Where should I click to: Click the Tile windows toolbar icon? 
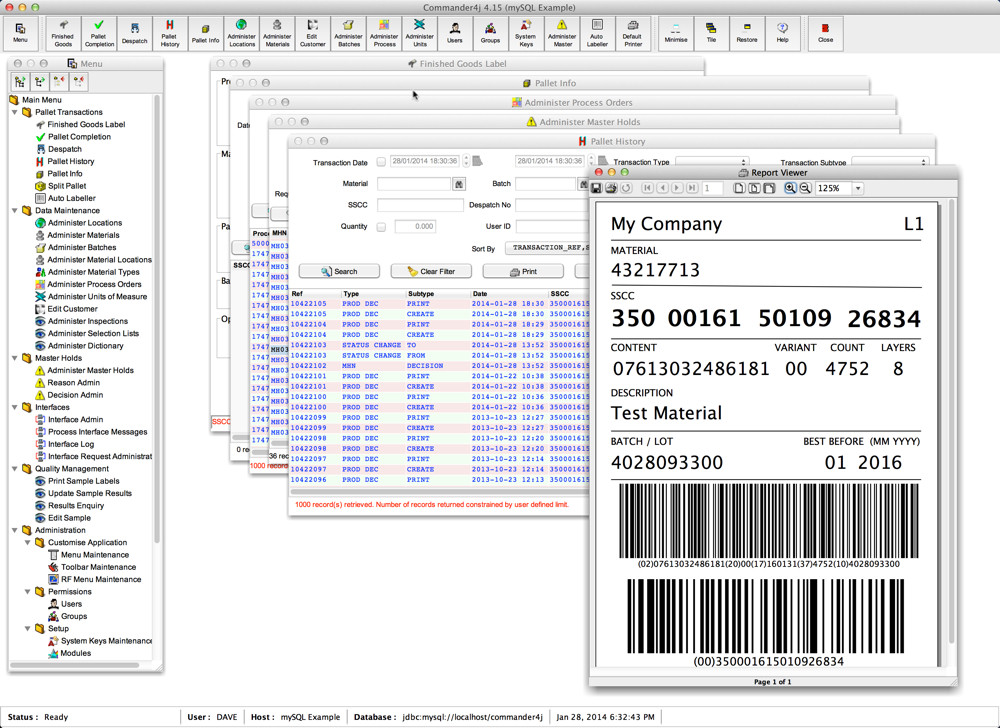[711, 32]
